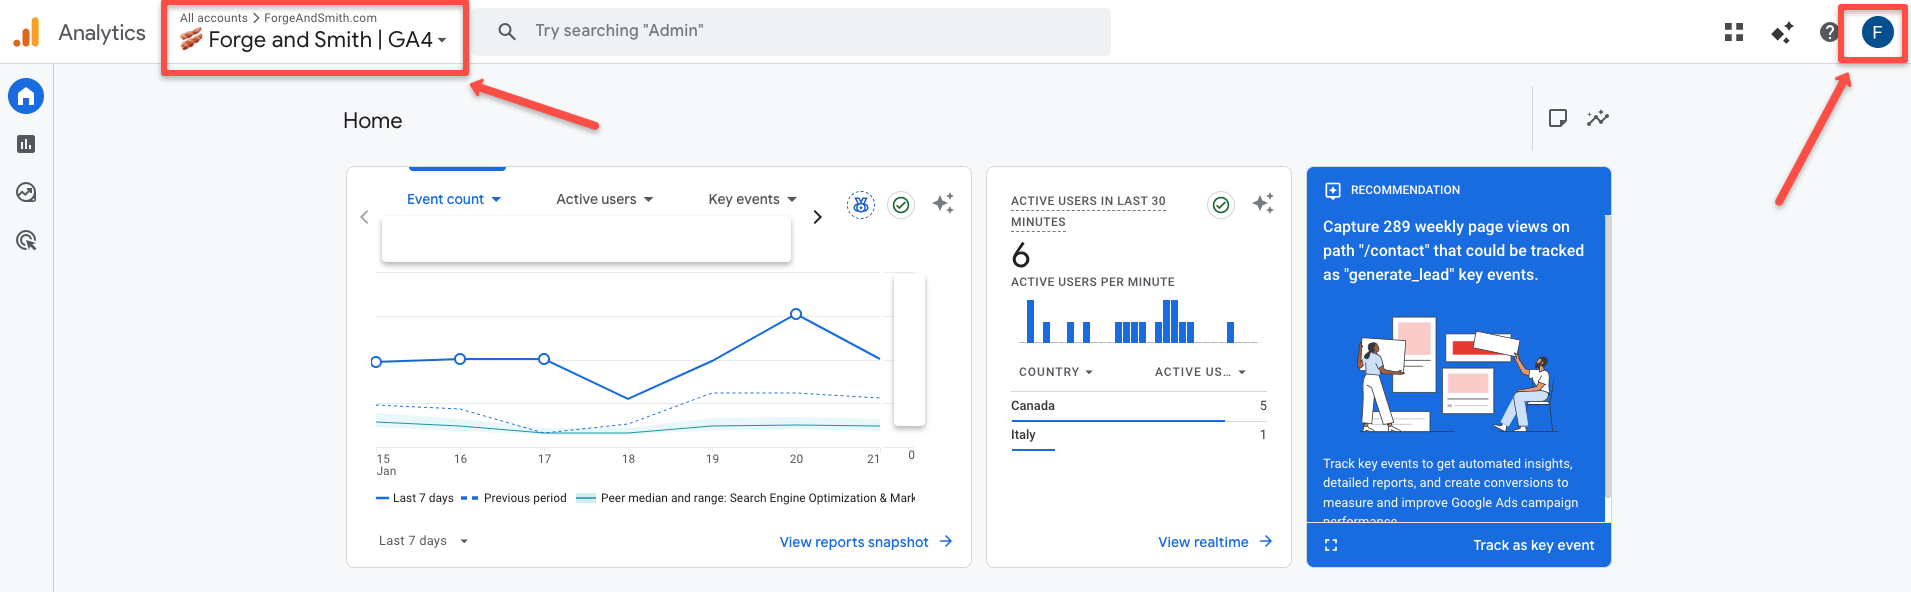1911x592 pixels.
Task: Click the green checkmark on realtime card
Action: [x=1221, y=204]
